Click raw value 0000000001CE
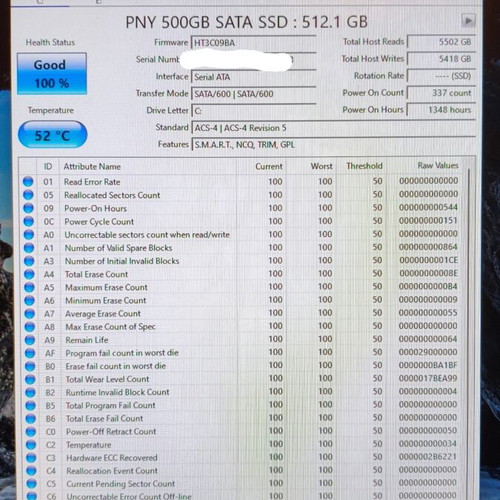The image size is (500, 500). click(428, 260)
